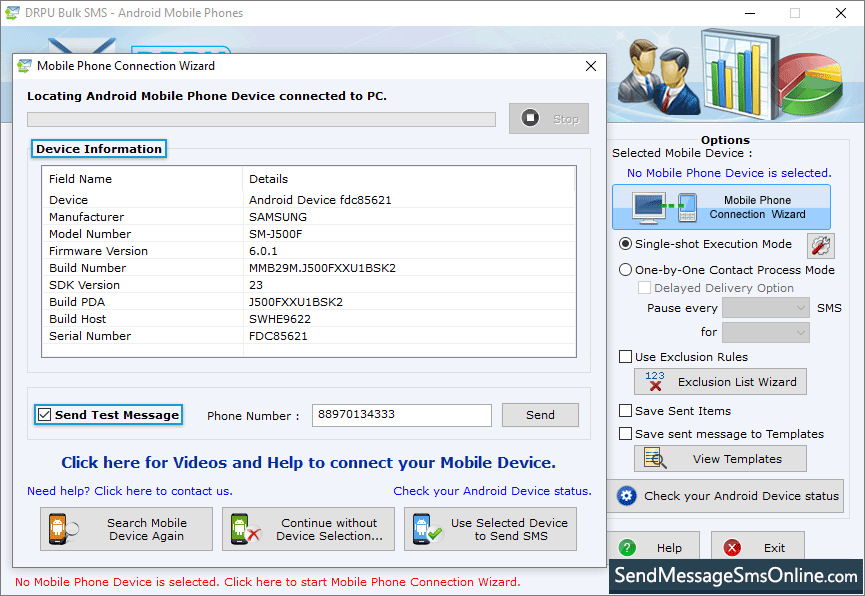Click the Exclusion List Wizard button label

(737, 382)
